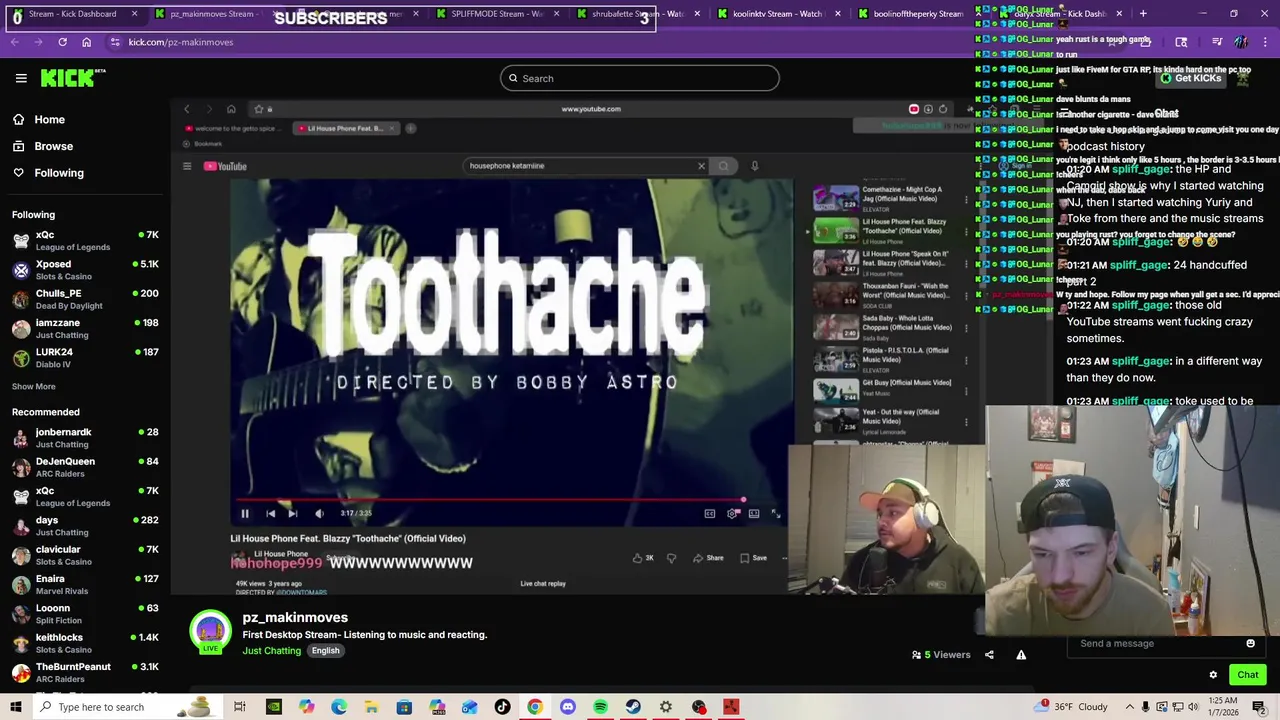Report stream using warning triangle icon
Viewport: 1280px width, 720px height.
click(1021, 655)
